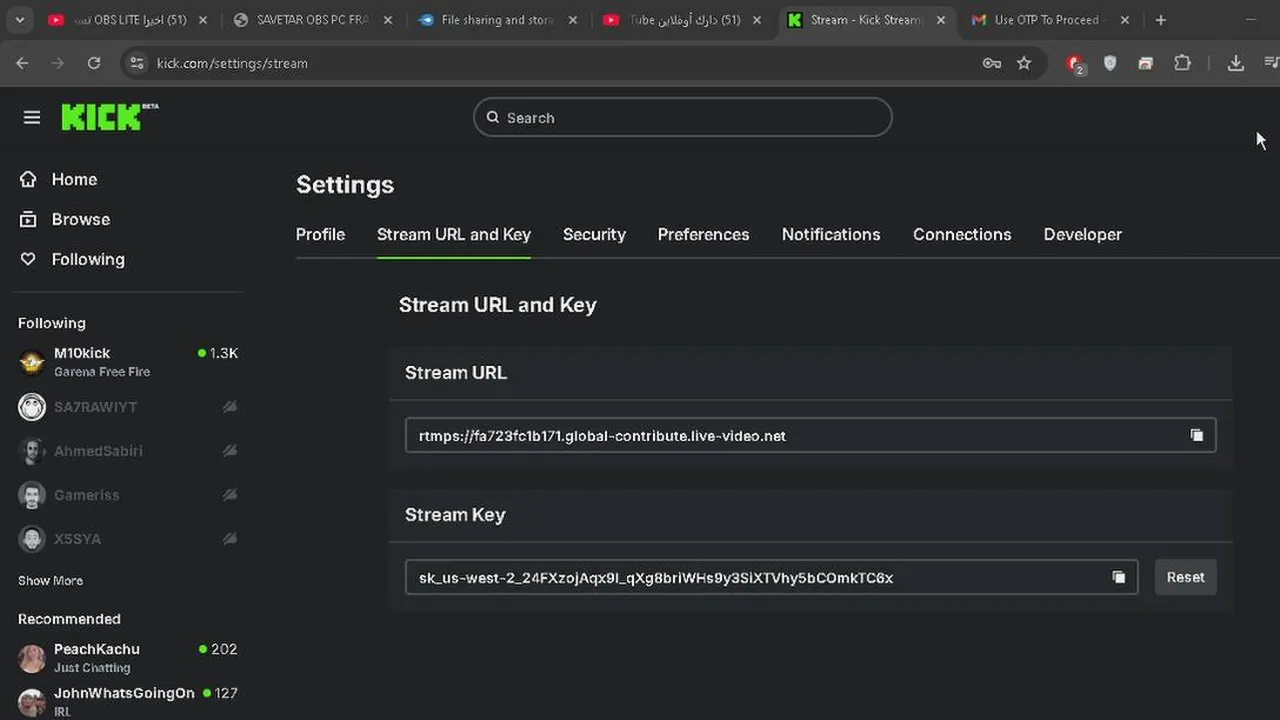Image resolution: width=1280 pixels, height=720 pixels.
Task: Open SA7RAWIYT channel
Action: click(x=128, y=407)
